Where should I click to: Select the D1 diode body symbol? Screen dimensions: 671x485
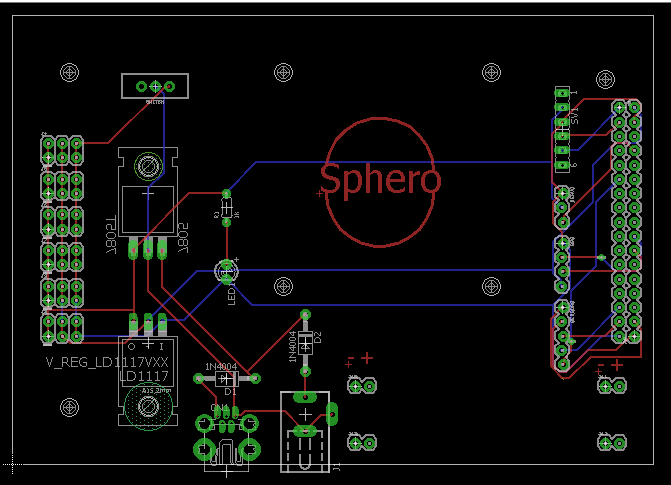(x=225, y=378)
